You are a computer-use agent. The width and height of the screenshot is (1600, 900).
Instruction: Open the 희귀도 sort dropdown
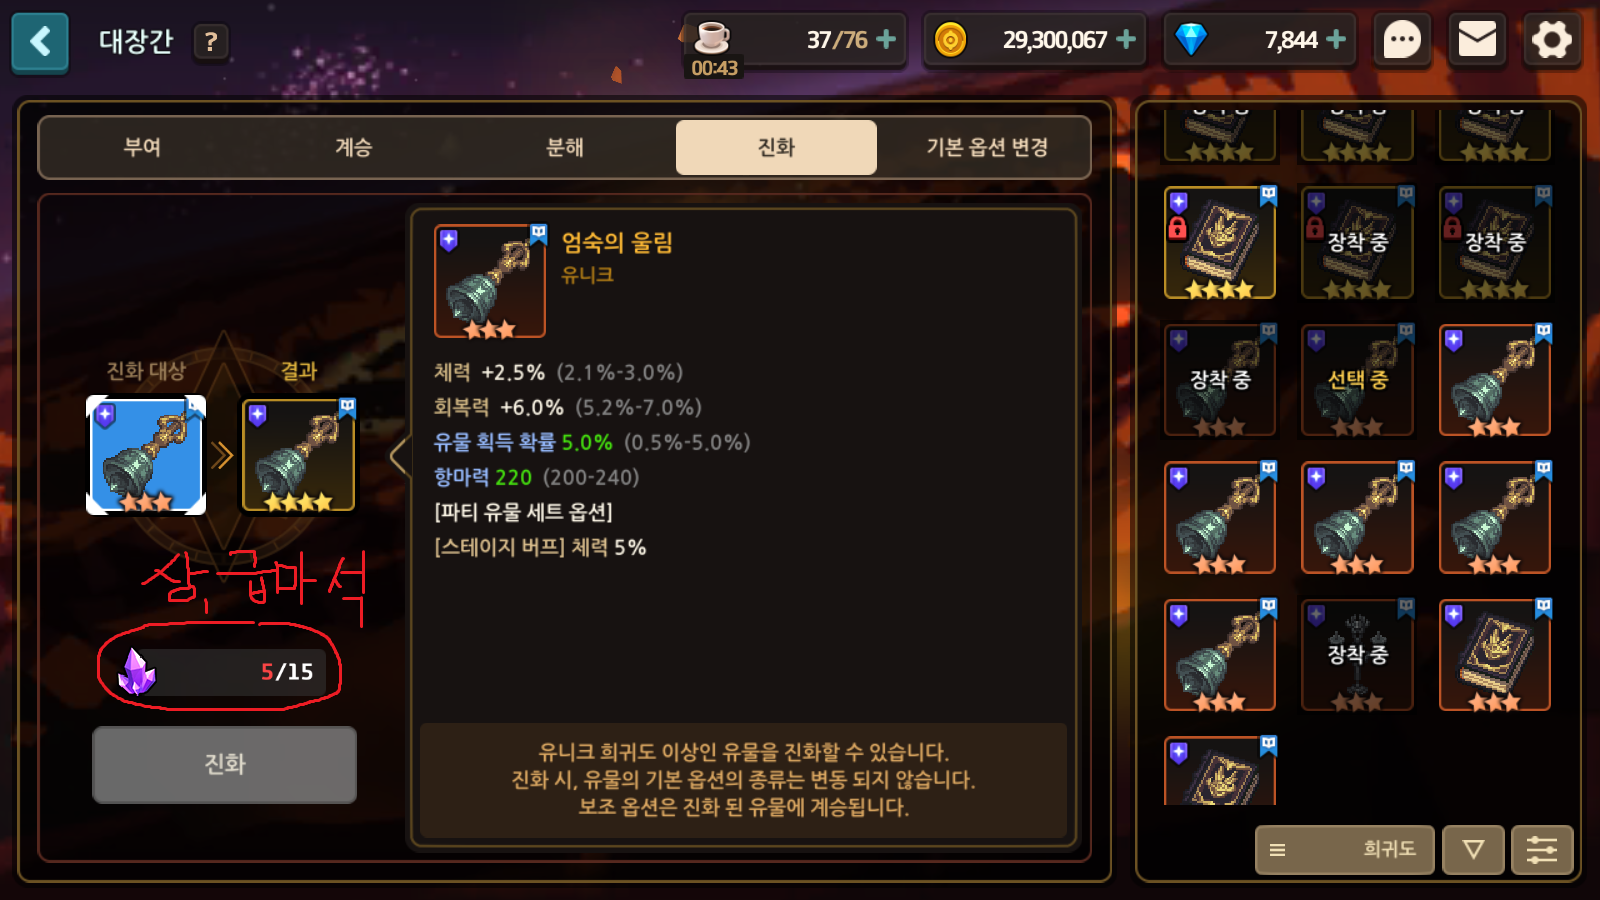tap(1345, 850)
